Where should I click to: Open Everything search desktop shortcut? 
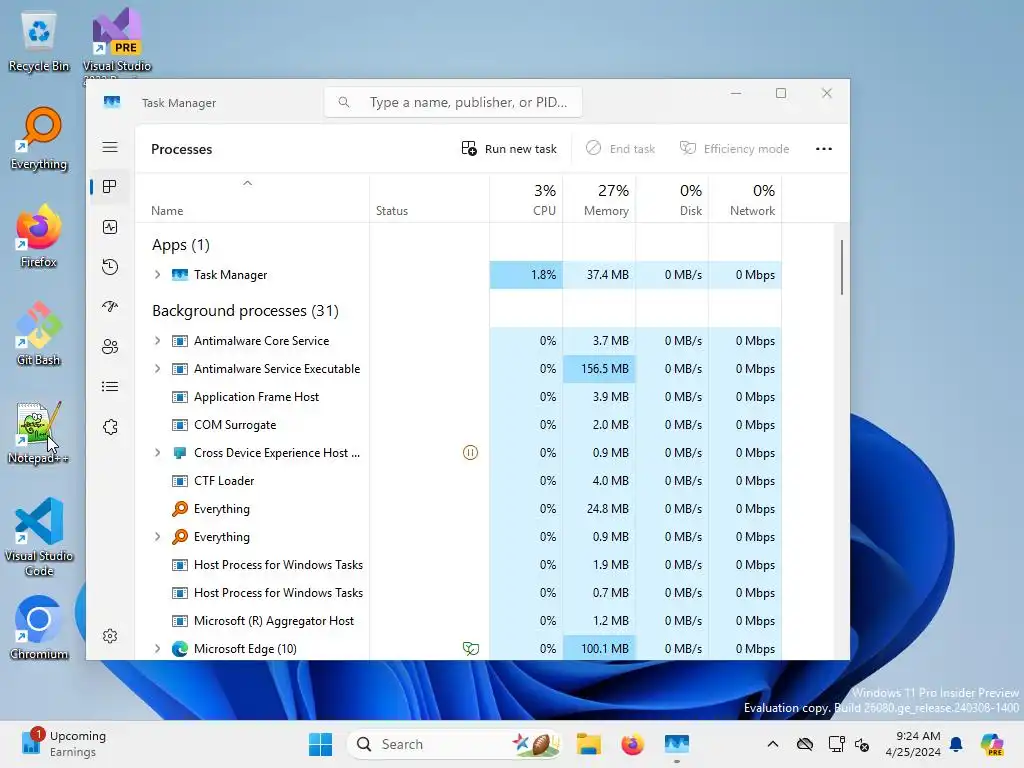point(39,138)
